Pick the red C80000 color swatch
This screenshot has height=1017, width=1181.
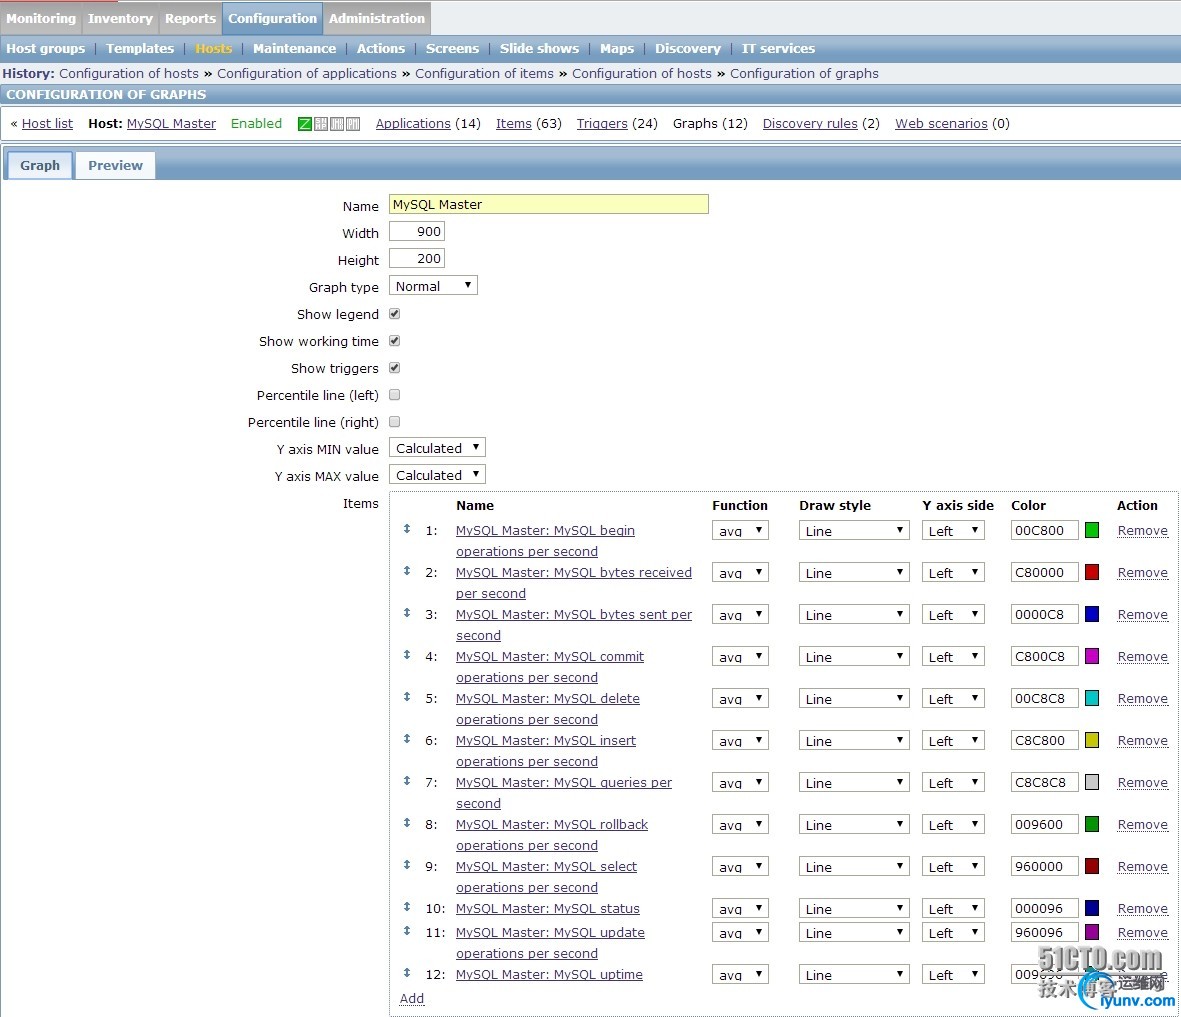pyautogui.click(x=1091, y=573)
